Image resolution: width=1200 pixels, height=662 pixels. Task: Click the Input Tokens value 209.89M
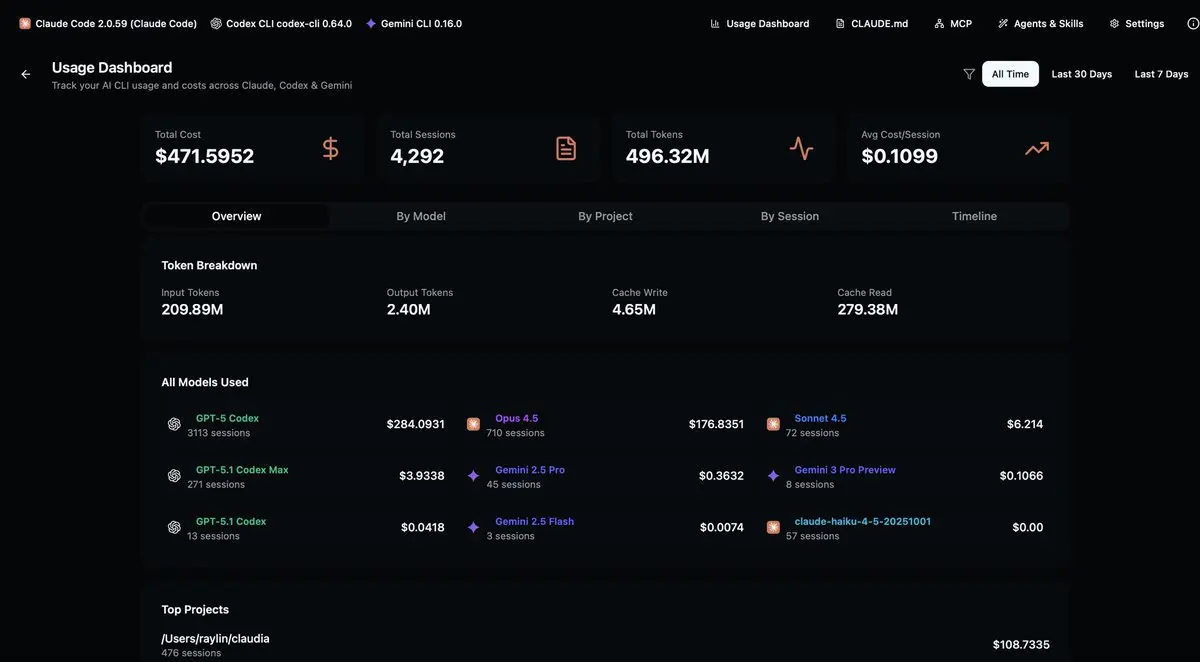(192, 310)
